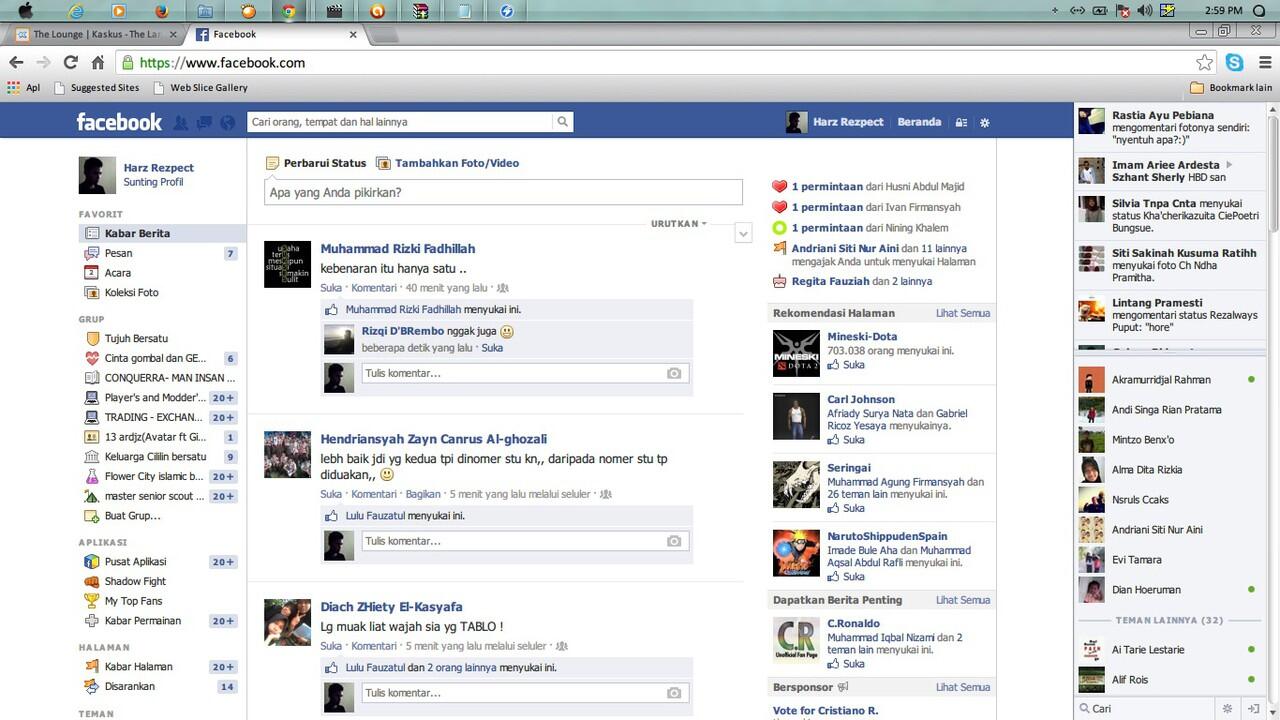
Task: Click the Facebook search field
Action: (x=400, y=122)
